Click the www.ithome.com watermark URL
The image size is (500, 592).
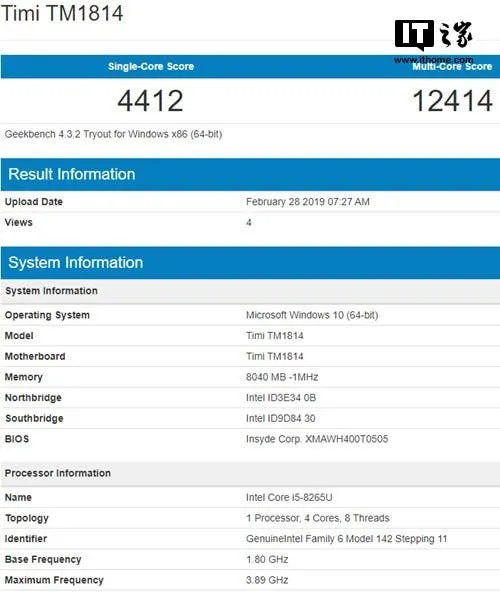433,60
